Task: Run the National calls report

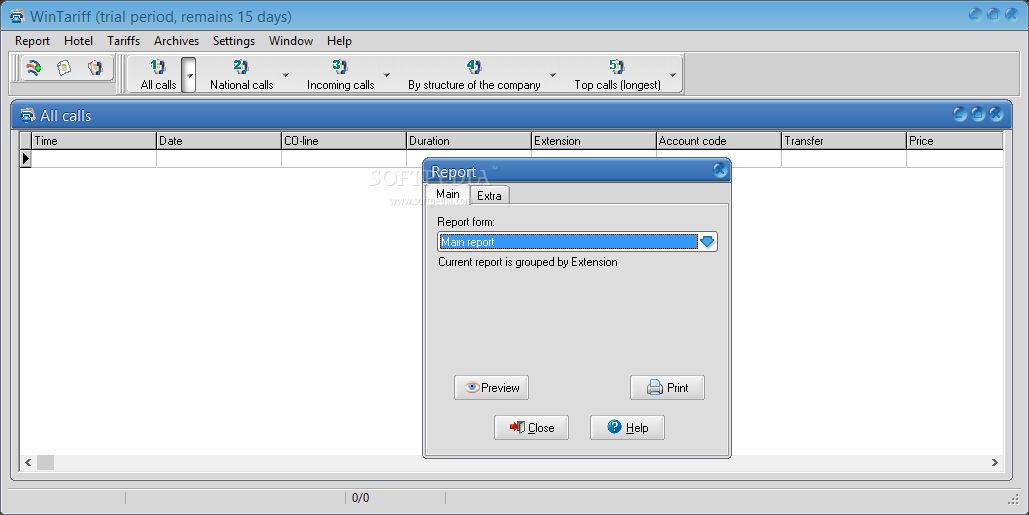Action: click(242, 74)
